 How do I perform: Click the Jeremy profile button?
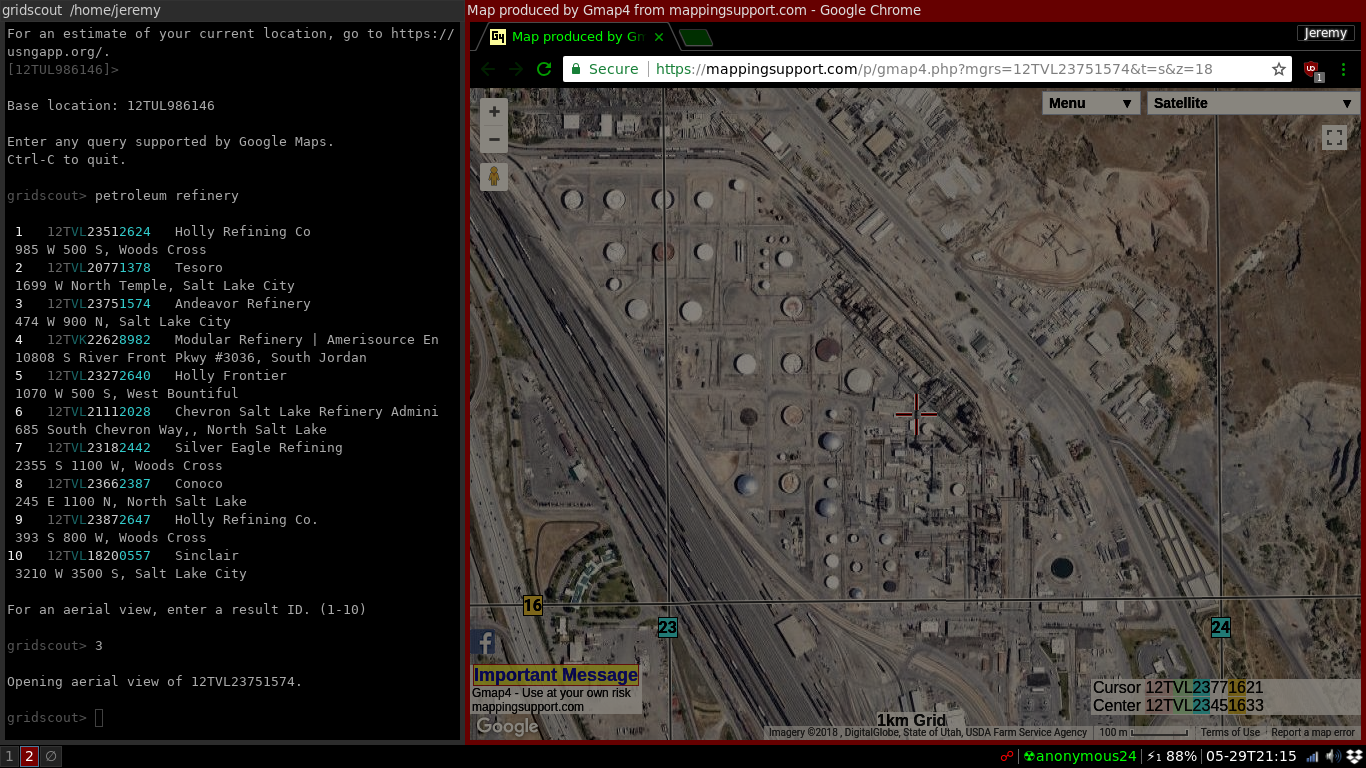tap(1326, 33)
